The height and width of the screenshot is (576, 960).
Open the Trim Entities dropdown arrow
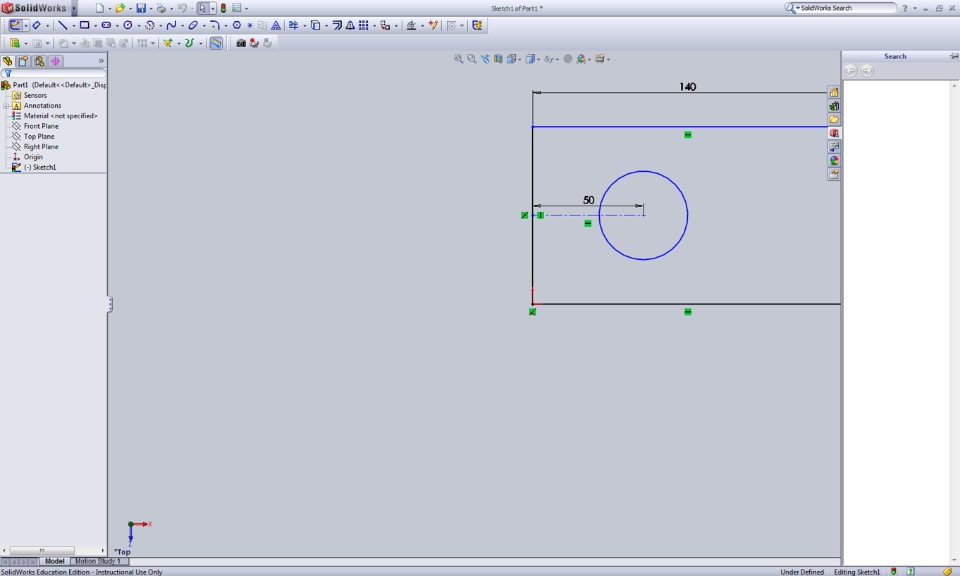coord(304,26)
